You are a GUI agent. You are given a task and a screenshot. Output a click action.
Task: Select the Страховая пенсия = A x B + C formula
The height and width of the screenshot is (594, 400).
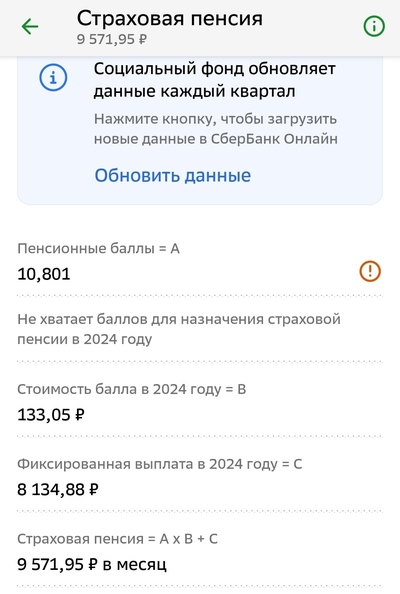117,539
